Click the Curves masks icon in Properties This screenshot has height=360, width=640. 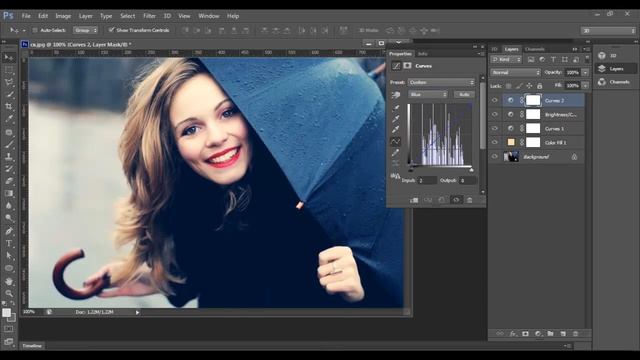[x=407, y=66]
